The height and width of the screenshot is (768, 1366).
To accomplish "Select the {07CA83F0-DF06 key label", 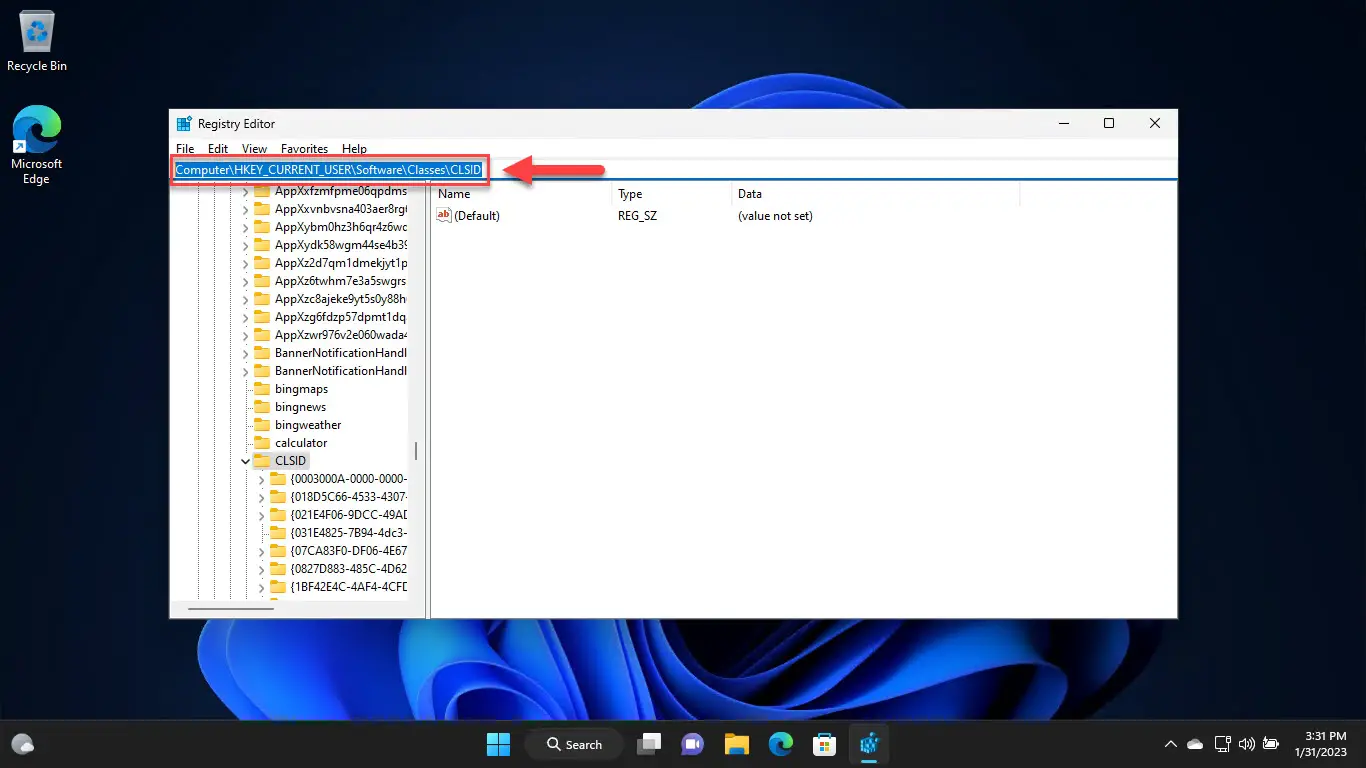I will (x=348, y=551).
